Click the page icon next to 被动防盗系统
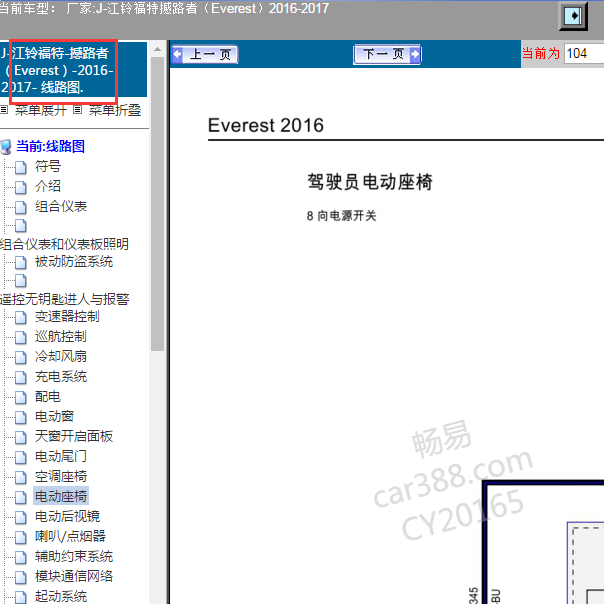Viewport: 604px width, 604px height. (x=21, y=263)
